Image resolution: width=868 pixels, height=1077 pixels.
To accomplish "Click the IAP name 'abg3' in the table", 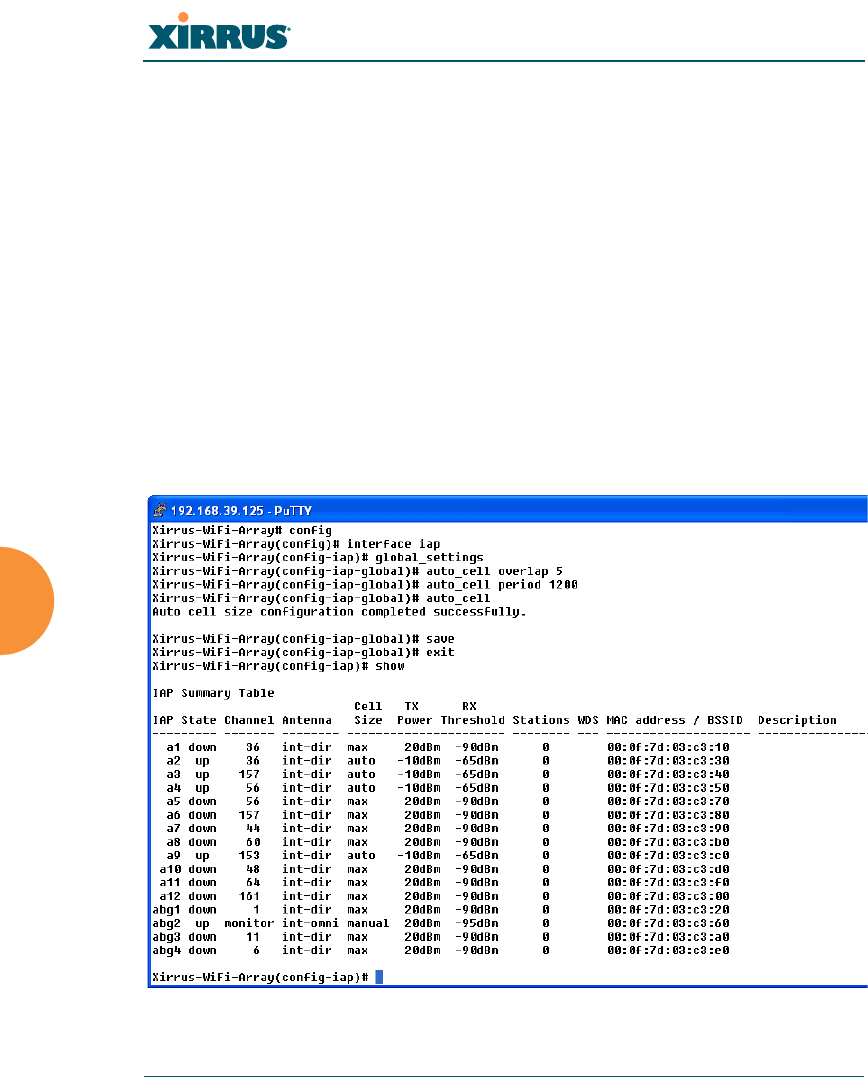I will 166,937.
